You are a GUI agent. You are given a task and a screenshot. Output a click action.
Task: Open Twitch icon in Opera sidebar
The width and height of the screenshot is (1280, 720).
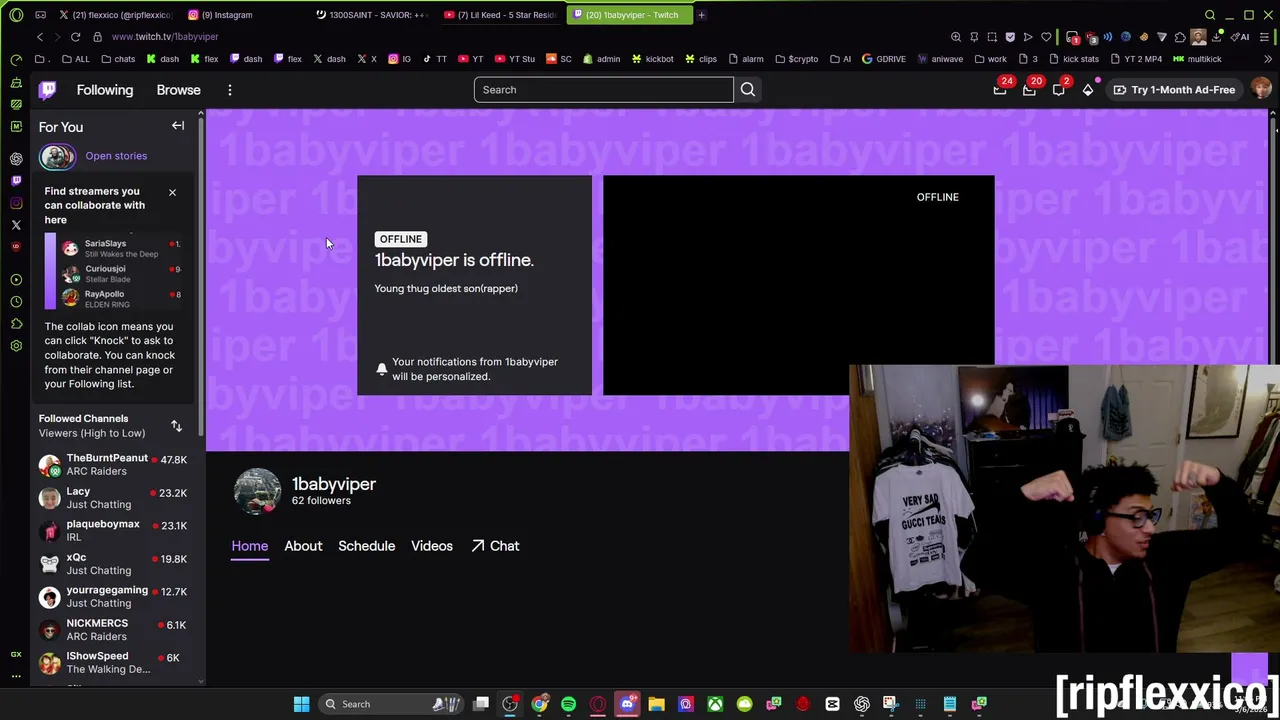click(x=16, y=181)
